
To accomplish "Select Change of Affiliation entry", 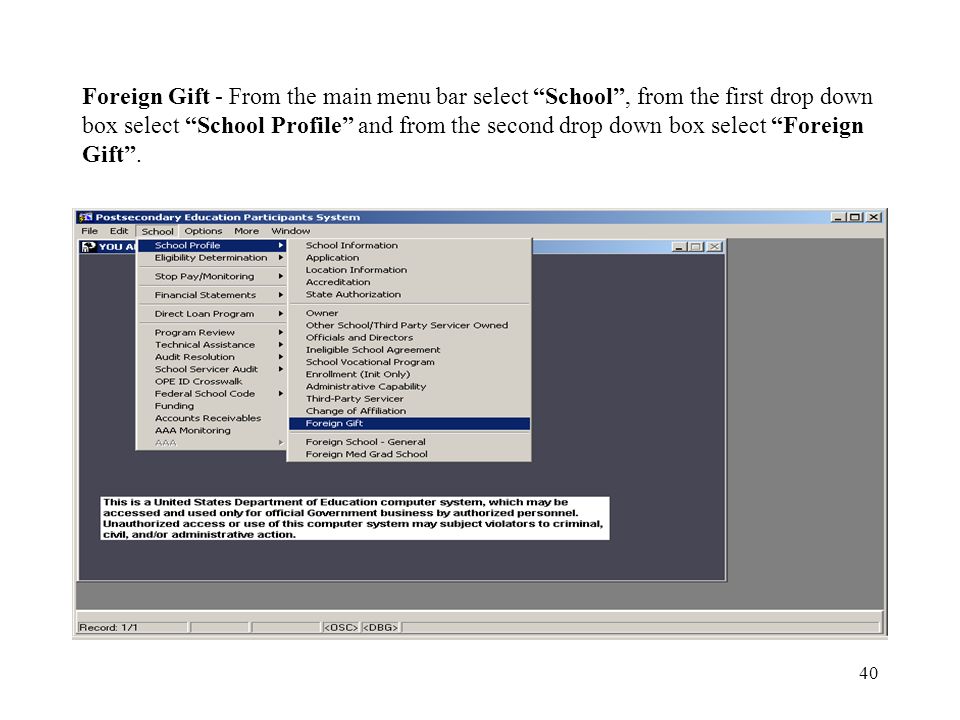I will point(409,411).
